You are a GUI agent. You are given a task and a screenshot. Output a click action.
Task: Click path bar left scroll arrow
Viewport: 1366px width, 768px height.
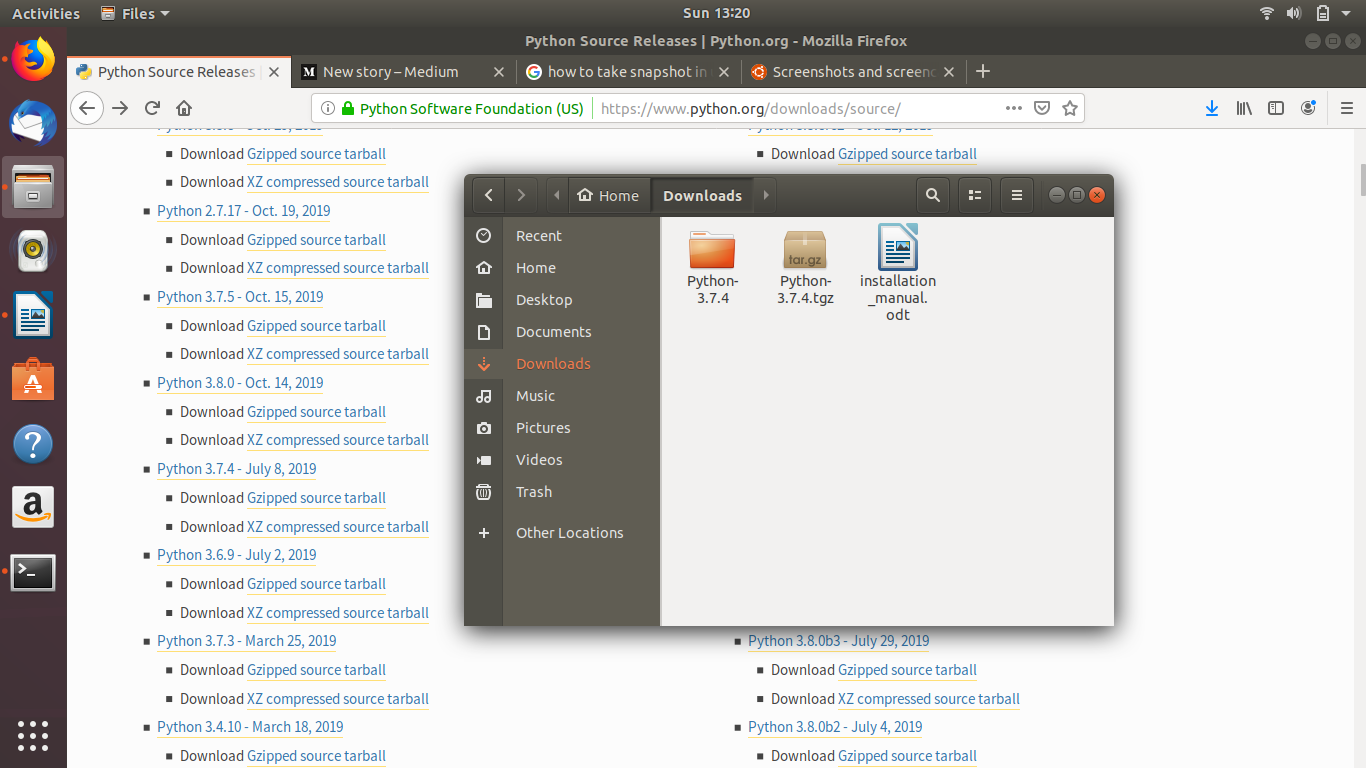point(556,196)
